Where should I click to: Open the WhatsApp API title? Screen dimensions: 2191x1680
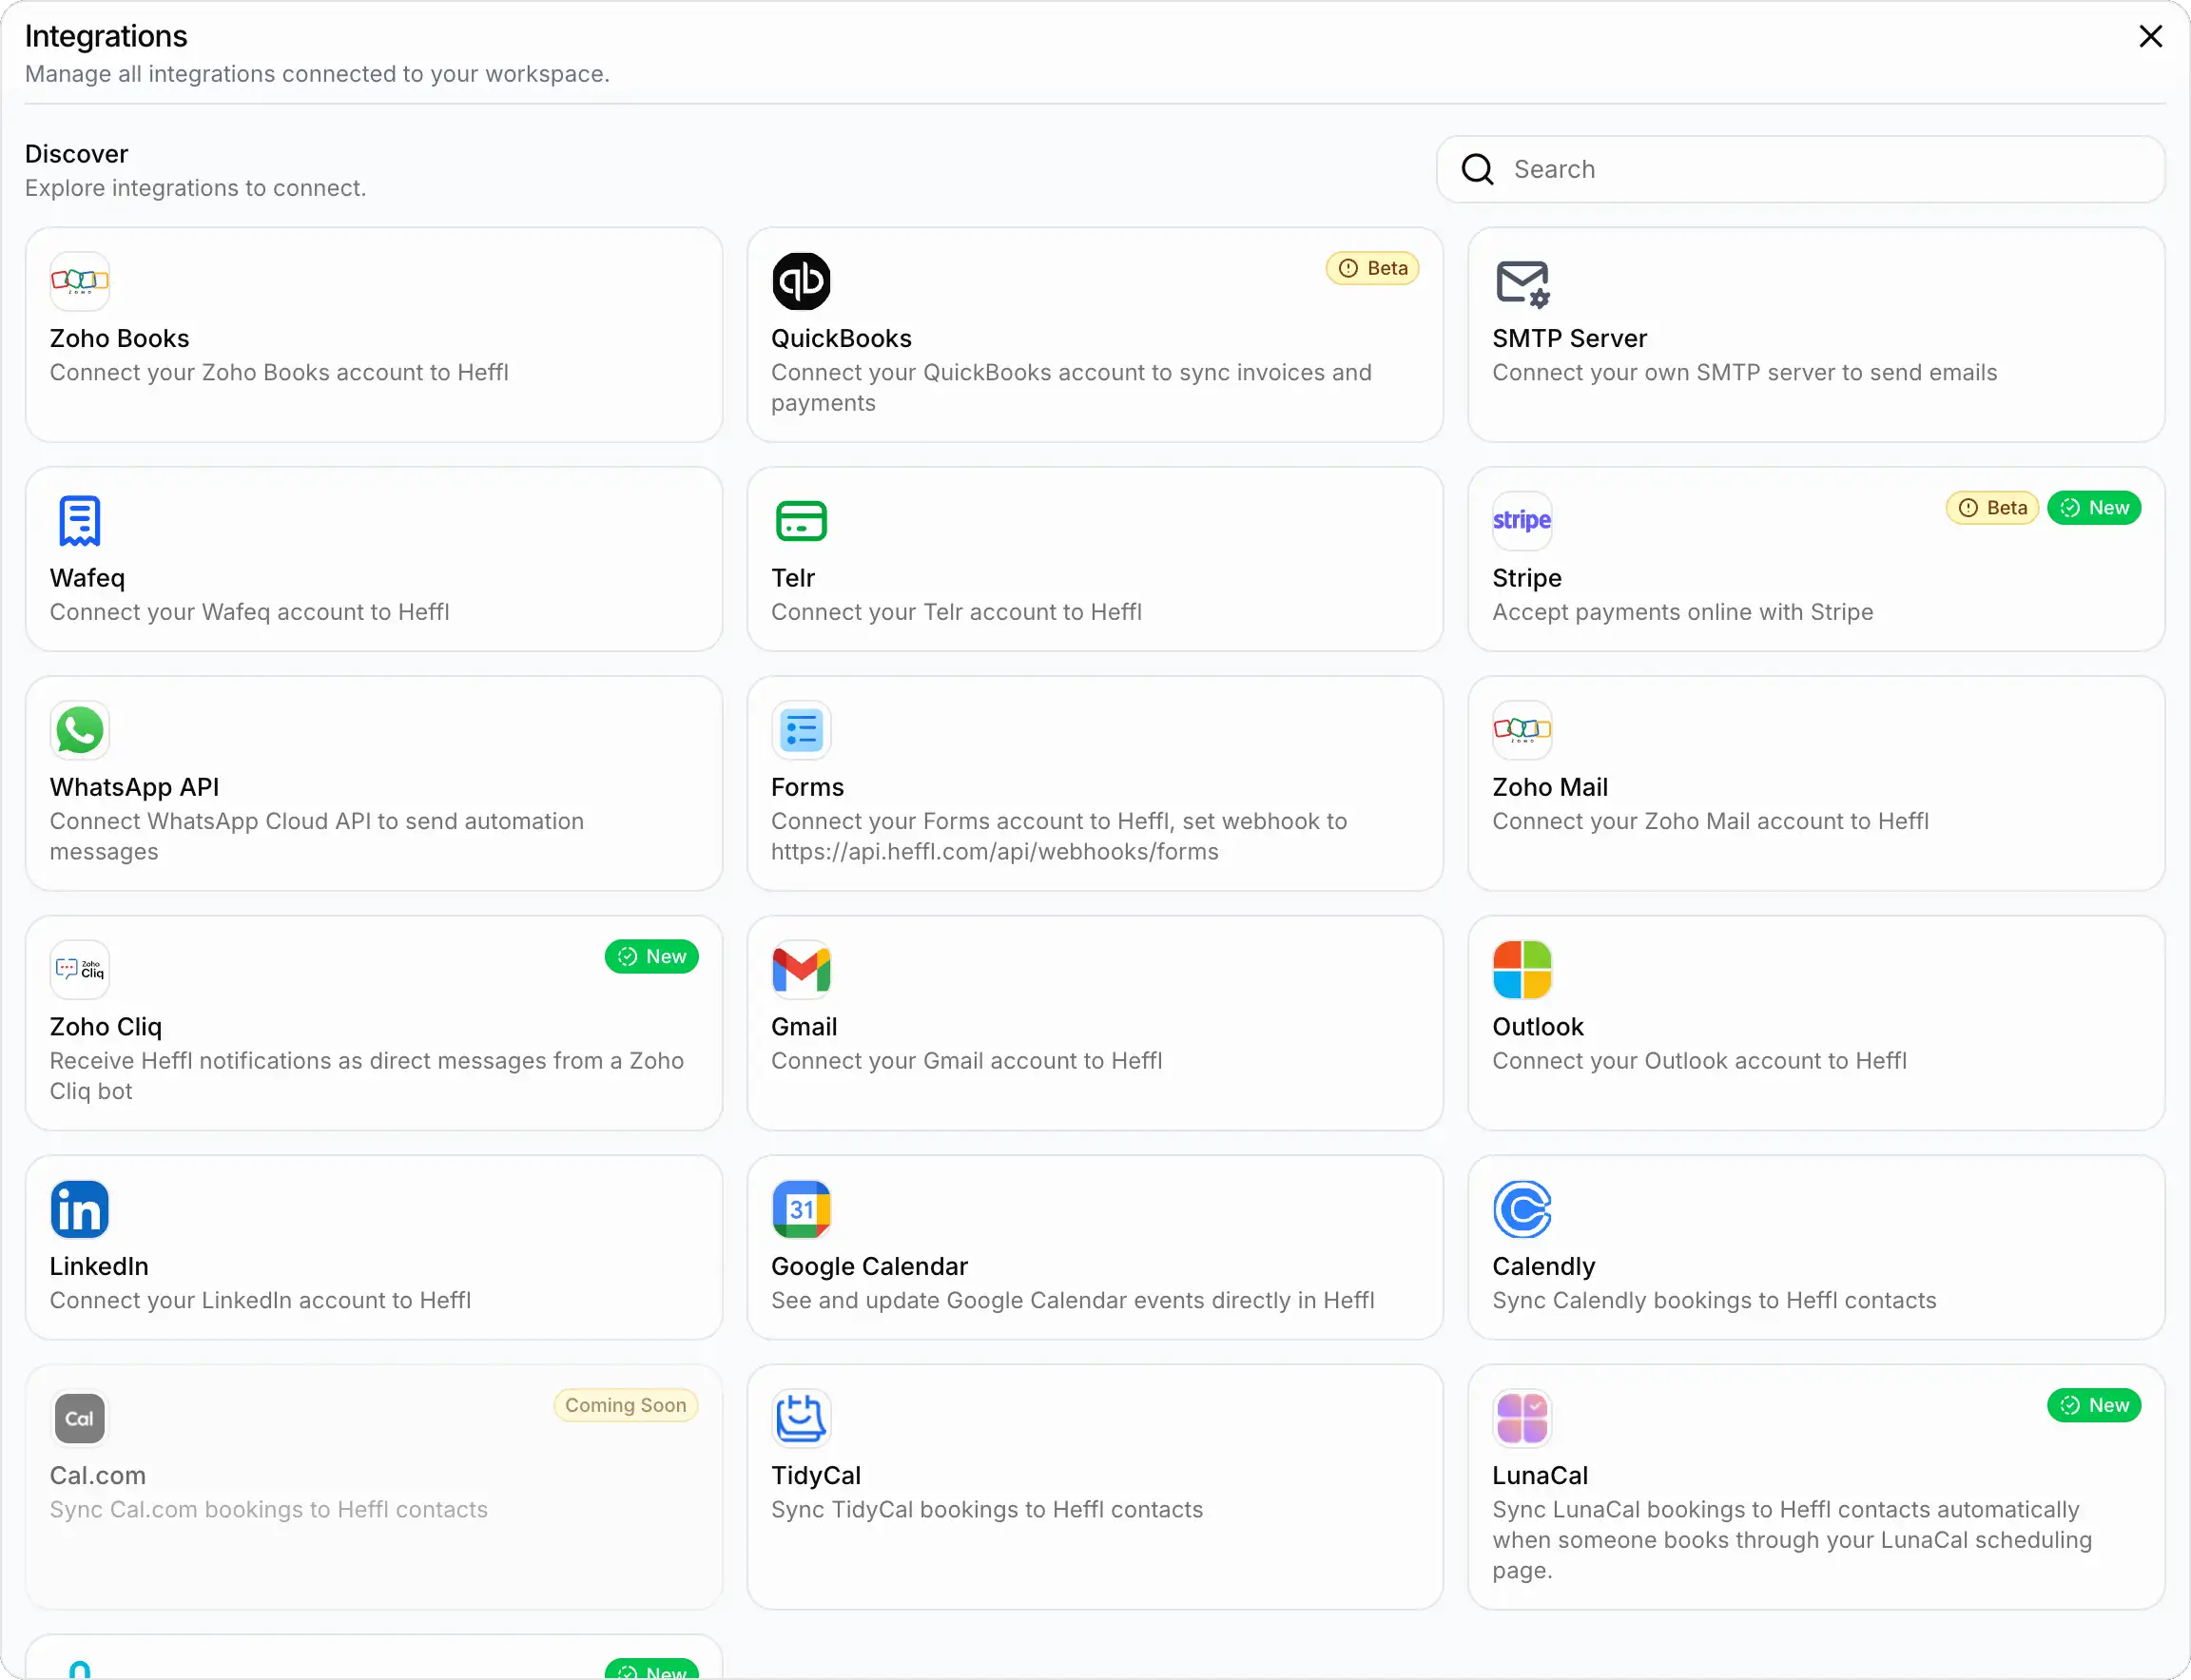click(x=134, y=788)
